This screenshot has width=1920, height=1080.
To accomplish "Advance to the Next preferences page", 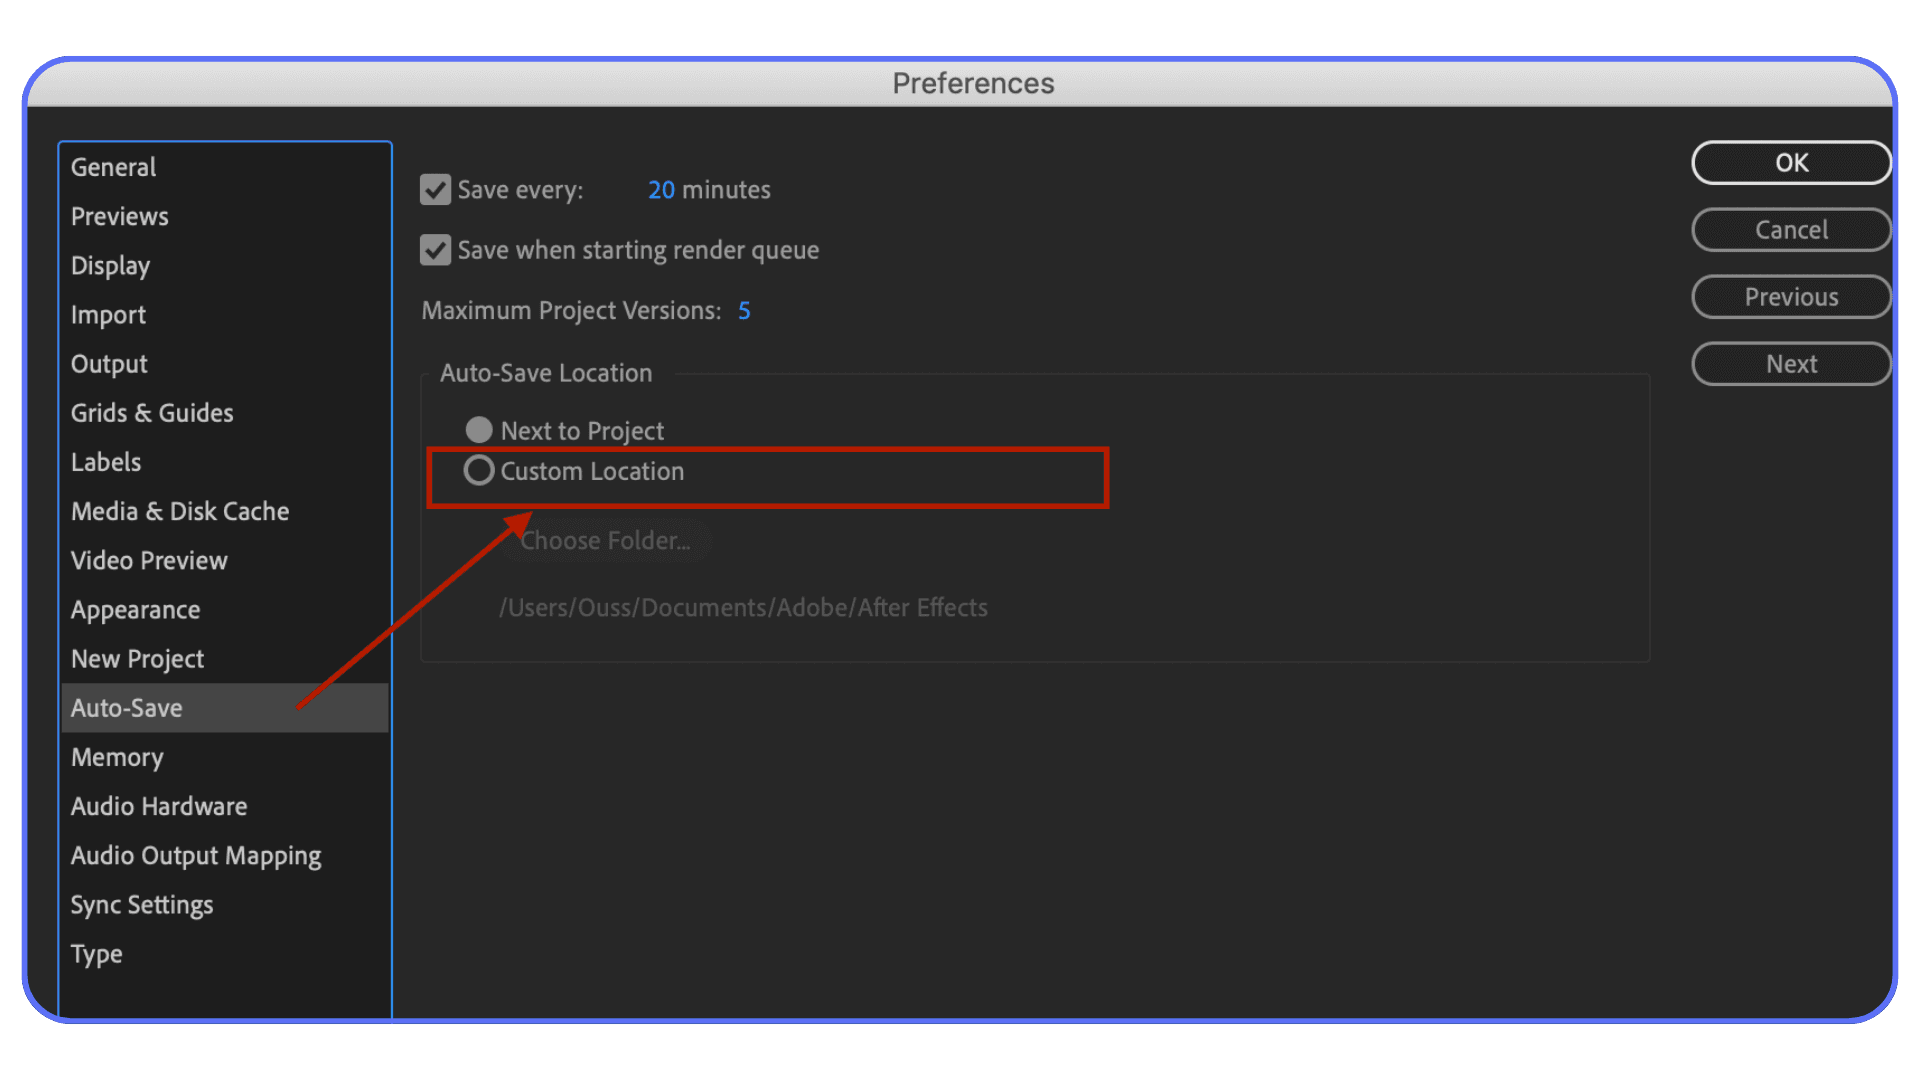I will tap(1790, 363).
